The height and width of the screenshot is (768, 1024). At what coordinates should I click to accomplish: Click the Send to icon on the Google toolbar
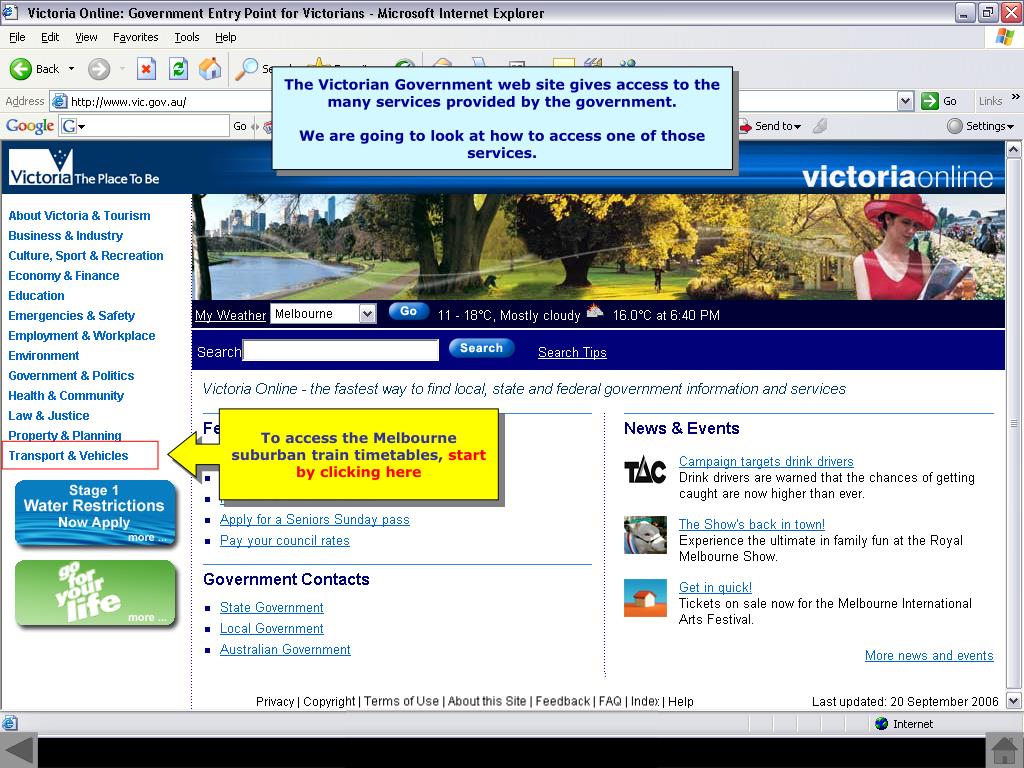(x=745, y=126)
